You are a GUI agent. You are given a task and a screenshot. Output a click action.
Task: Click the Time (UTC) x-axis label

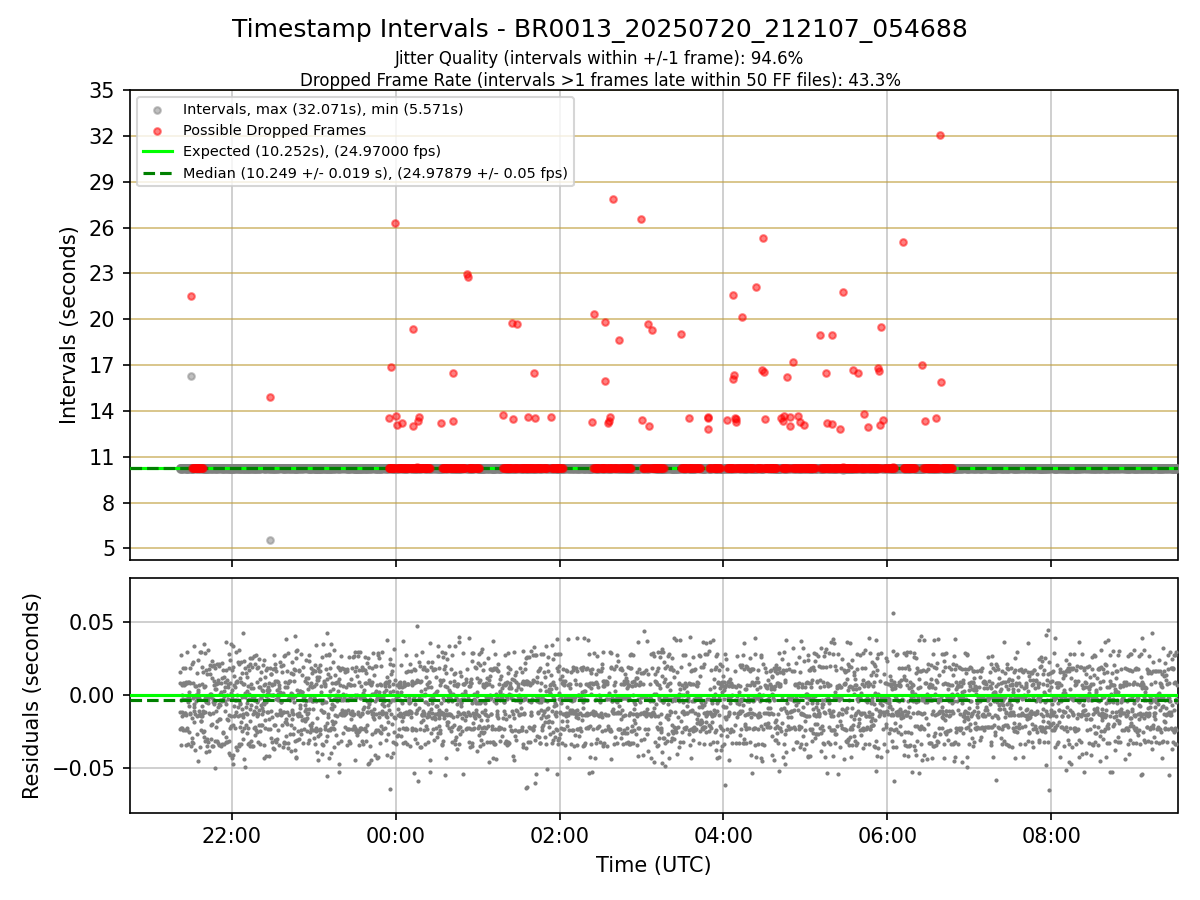coord(654,865)
